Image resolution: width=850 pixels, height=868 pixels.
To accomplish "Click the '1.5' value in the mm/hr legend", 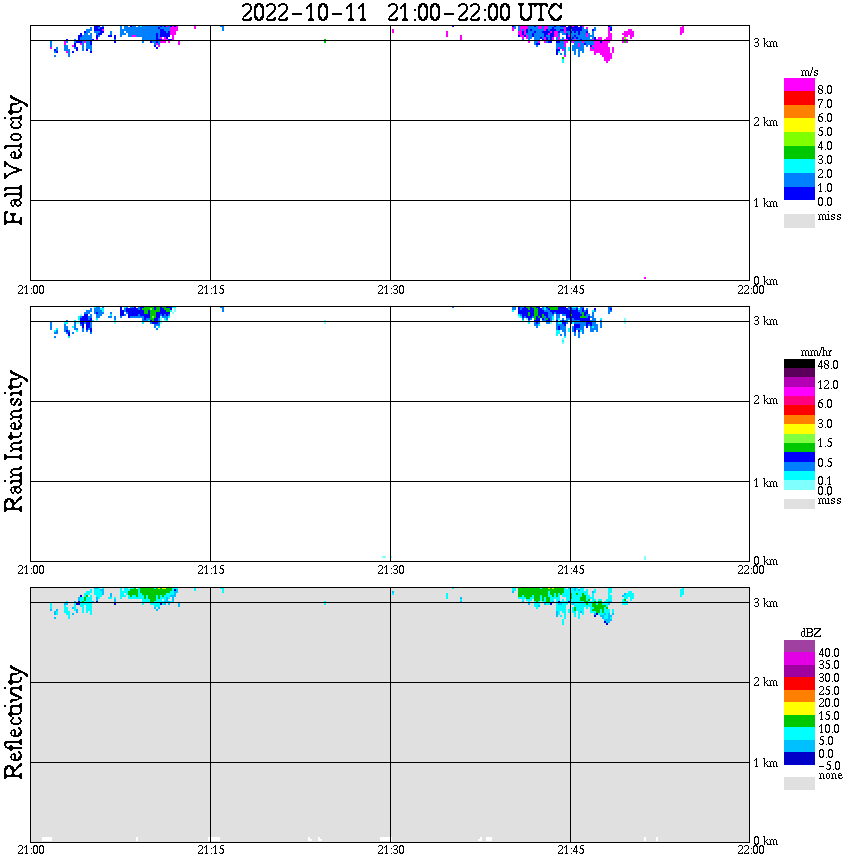I will (825, 442).
